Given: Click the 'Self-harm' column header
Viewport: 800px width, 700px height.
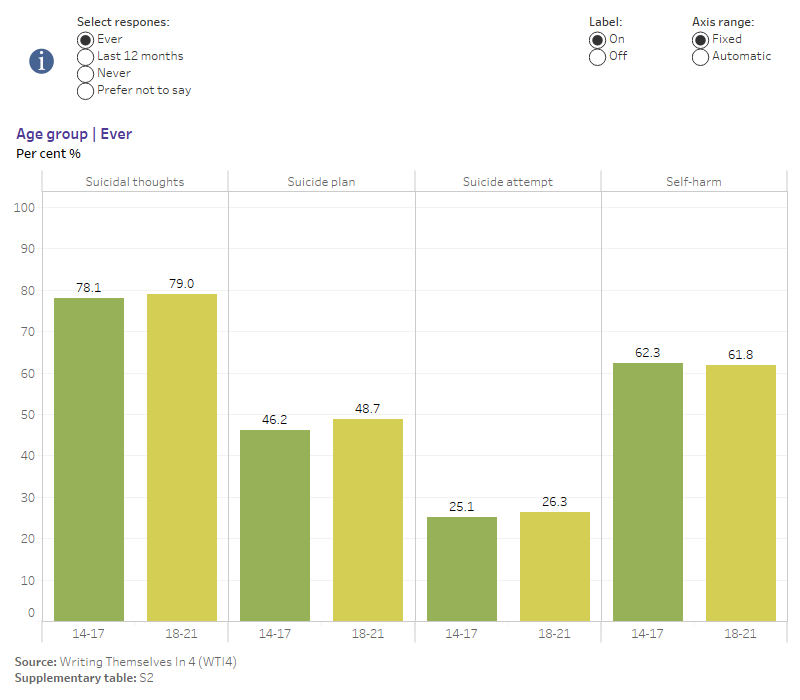Looking at the screenshot, I should (694, 182).
